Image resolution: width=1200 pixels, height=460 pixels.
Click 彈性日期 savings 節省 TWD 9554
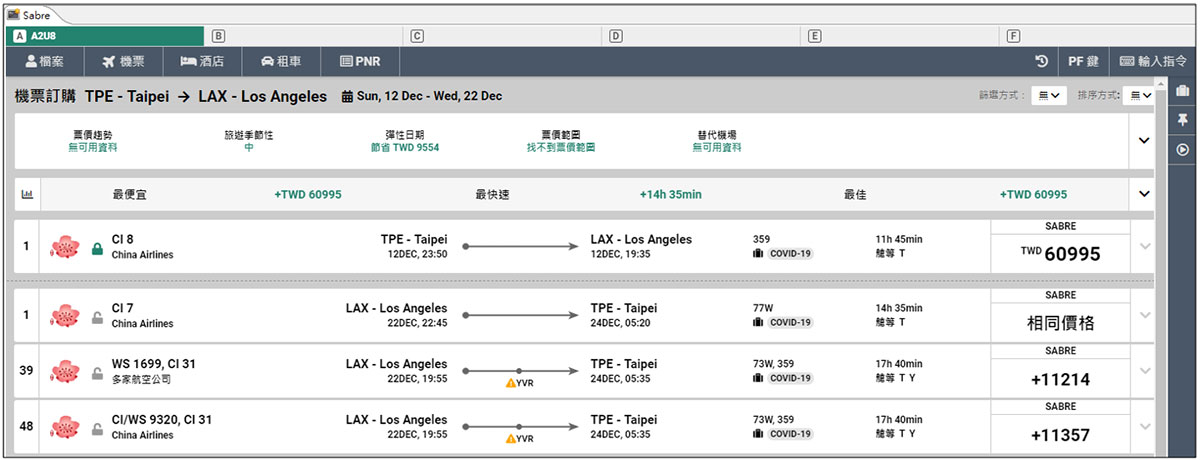405,147
